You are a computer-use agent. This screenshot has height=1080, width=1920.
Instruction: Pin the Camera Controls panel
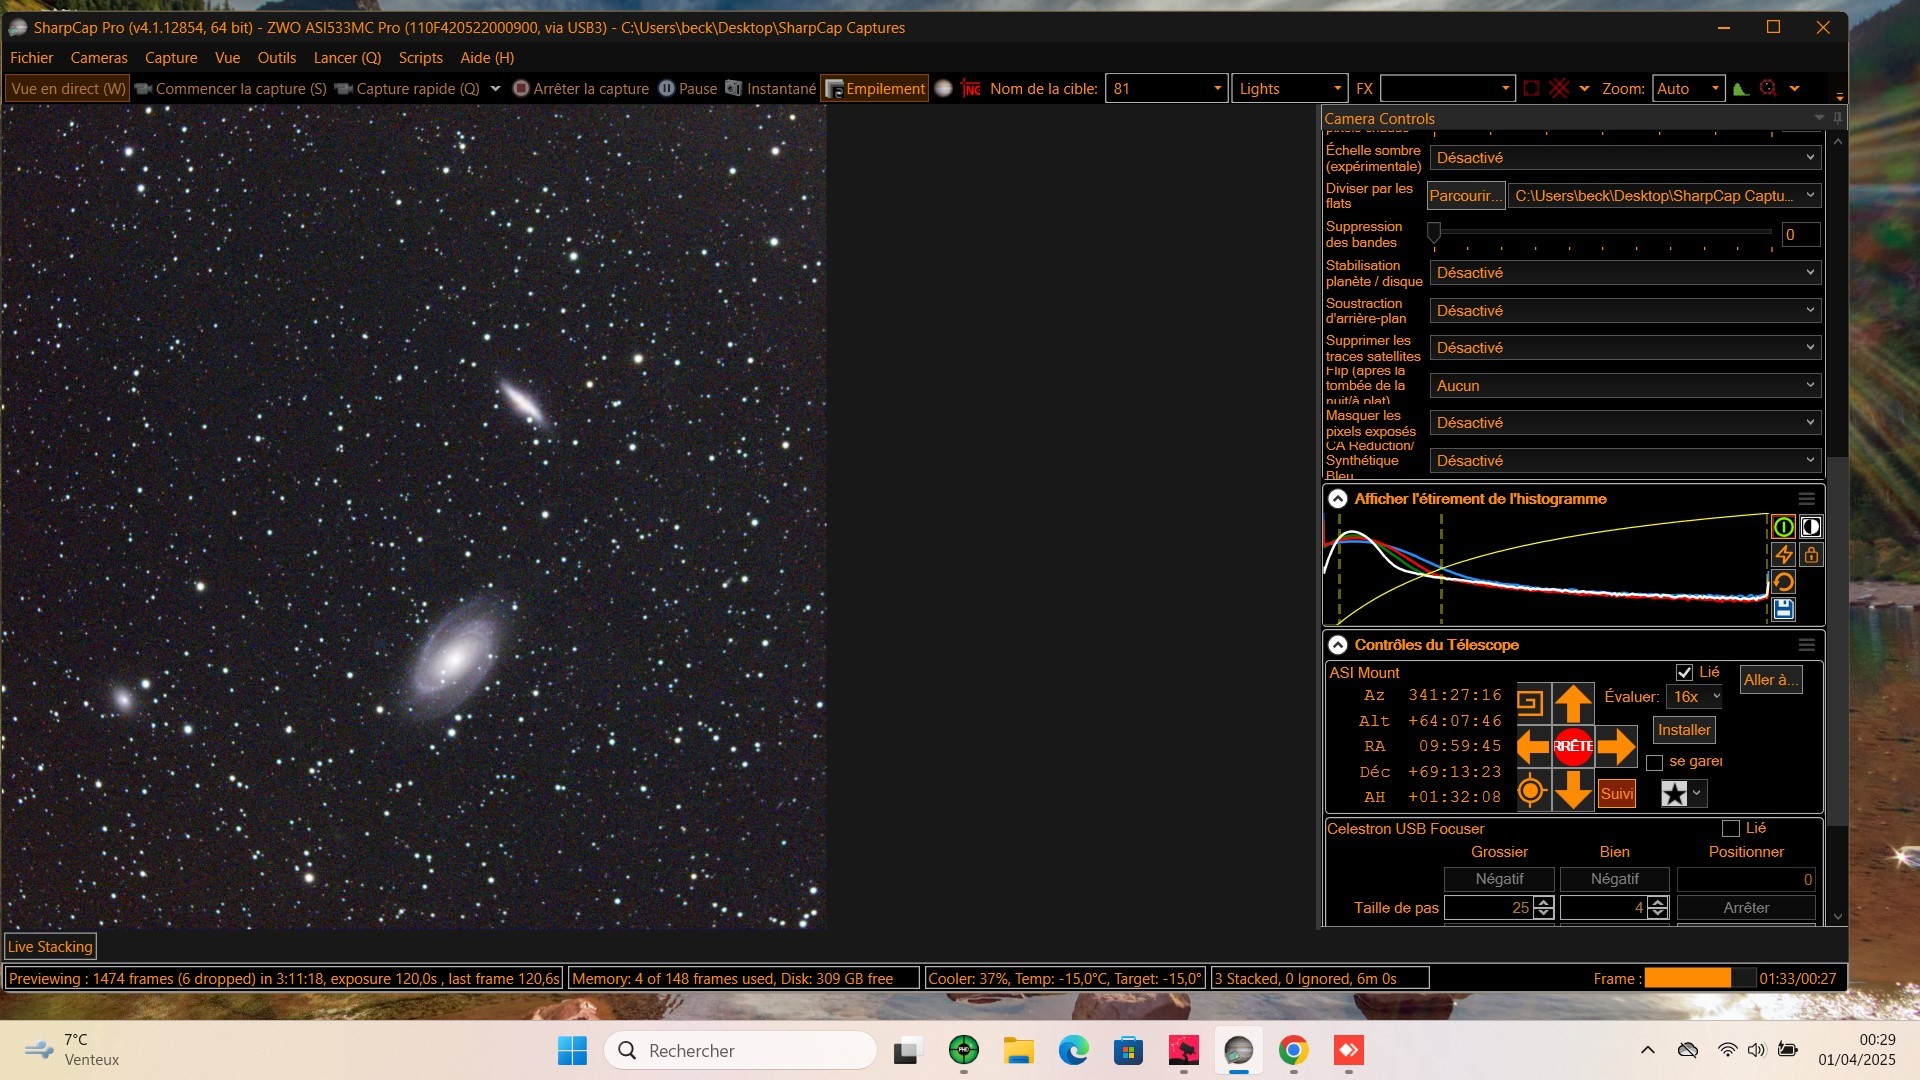pos(1837,118)
